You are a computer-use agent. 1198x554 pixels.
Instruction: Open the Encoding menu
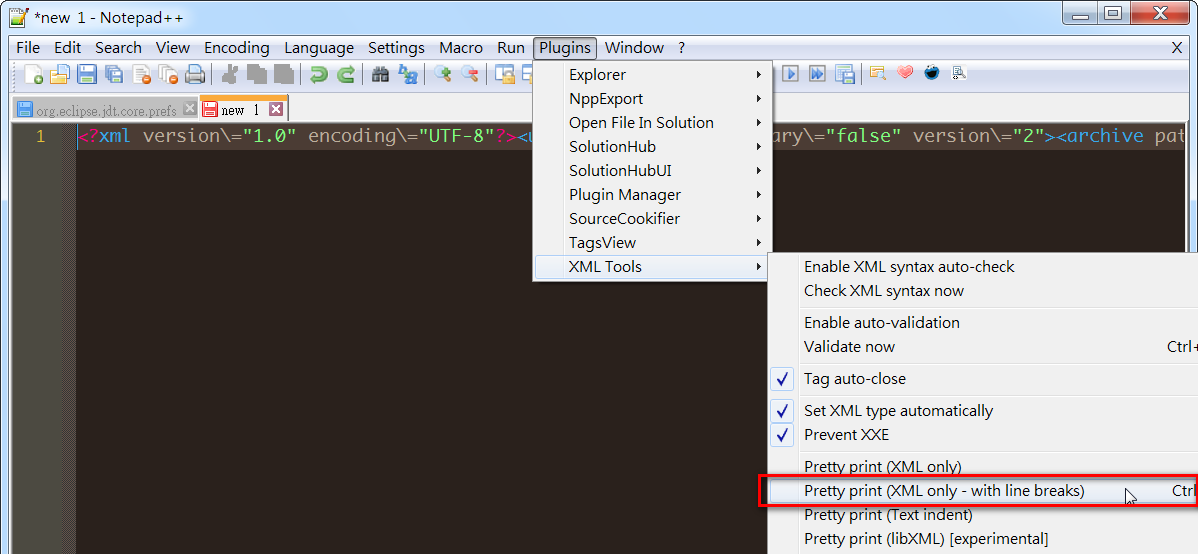click(x=237, y=48)
